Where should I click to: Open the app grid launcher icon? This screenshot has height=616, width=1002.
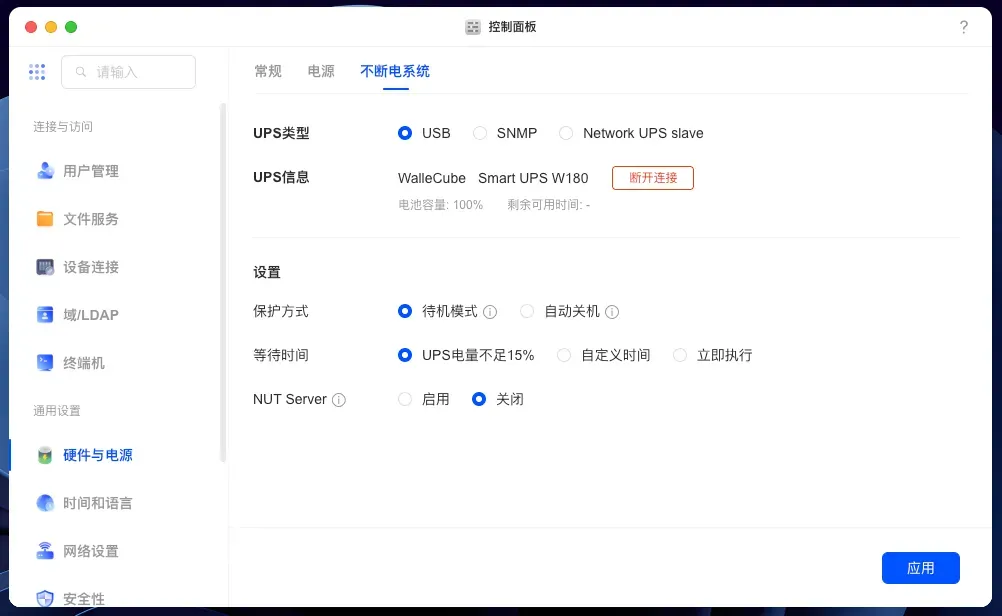pyautogui.click(x=37, y=72)
